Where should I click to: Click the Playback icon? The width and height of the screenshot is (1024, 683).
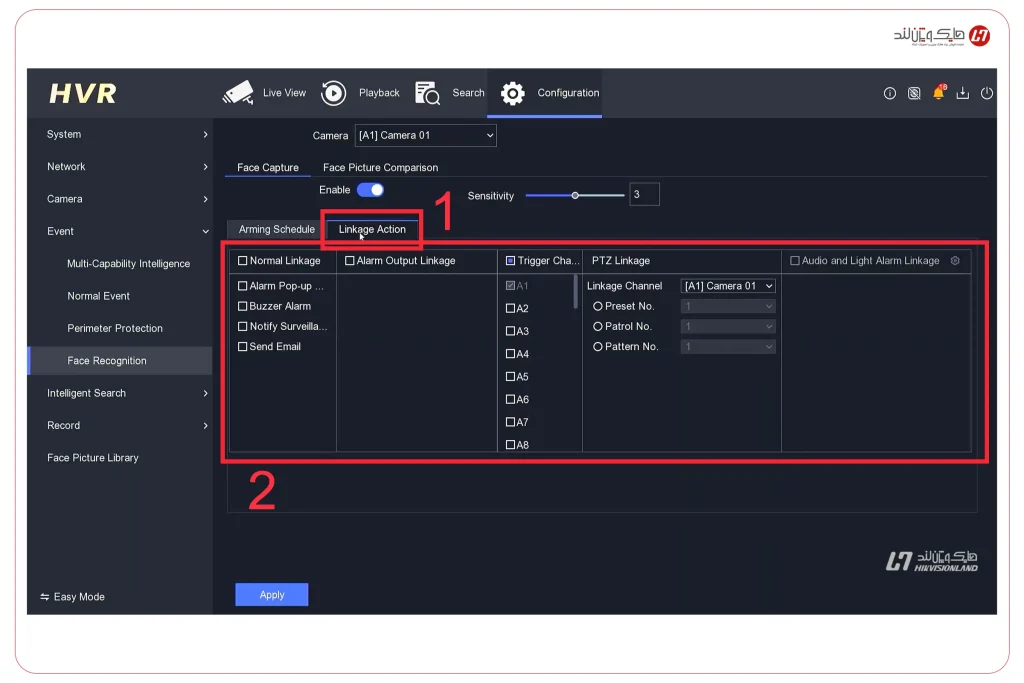click(x=333, y=93)
